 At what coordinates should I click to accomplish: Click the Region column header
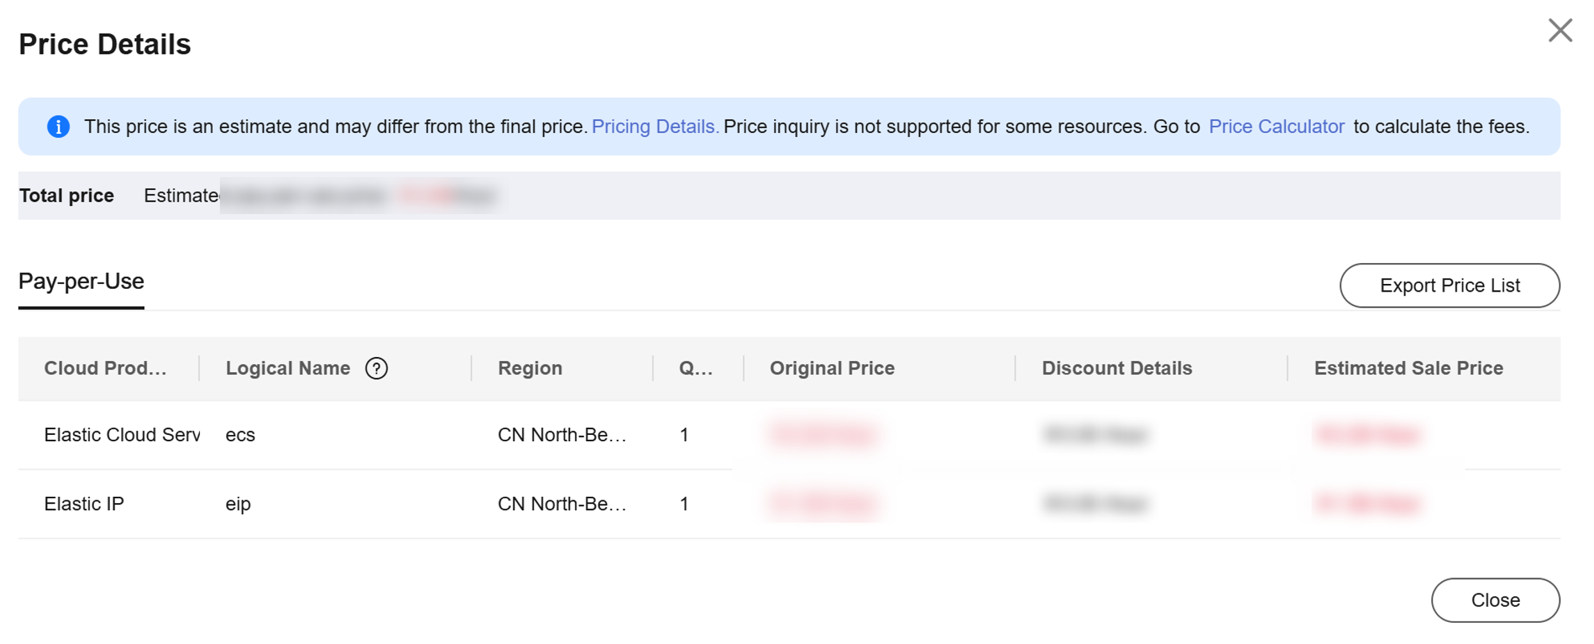click(x=530, y=369)
